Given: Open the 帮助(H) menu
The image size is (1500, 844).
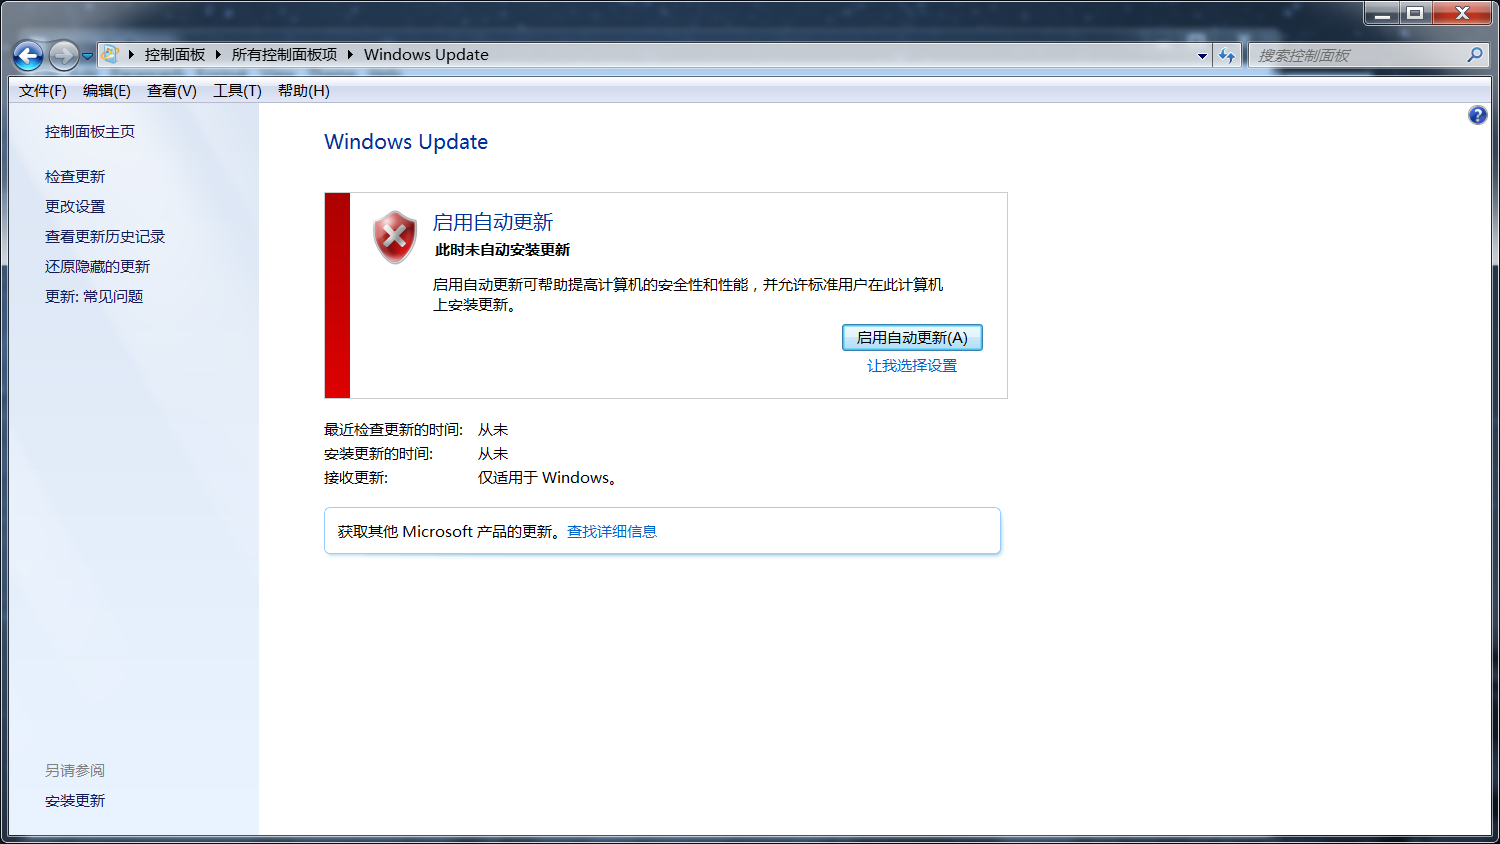Looking at the screenshot, I should click(304, 91).
